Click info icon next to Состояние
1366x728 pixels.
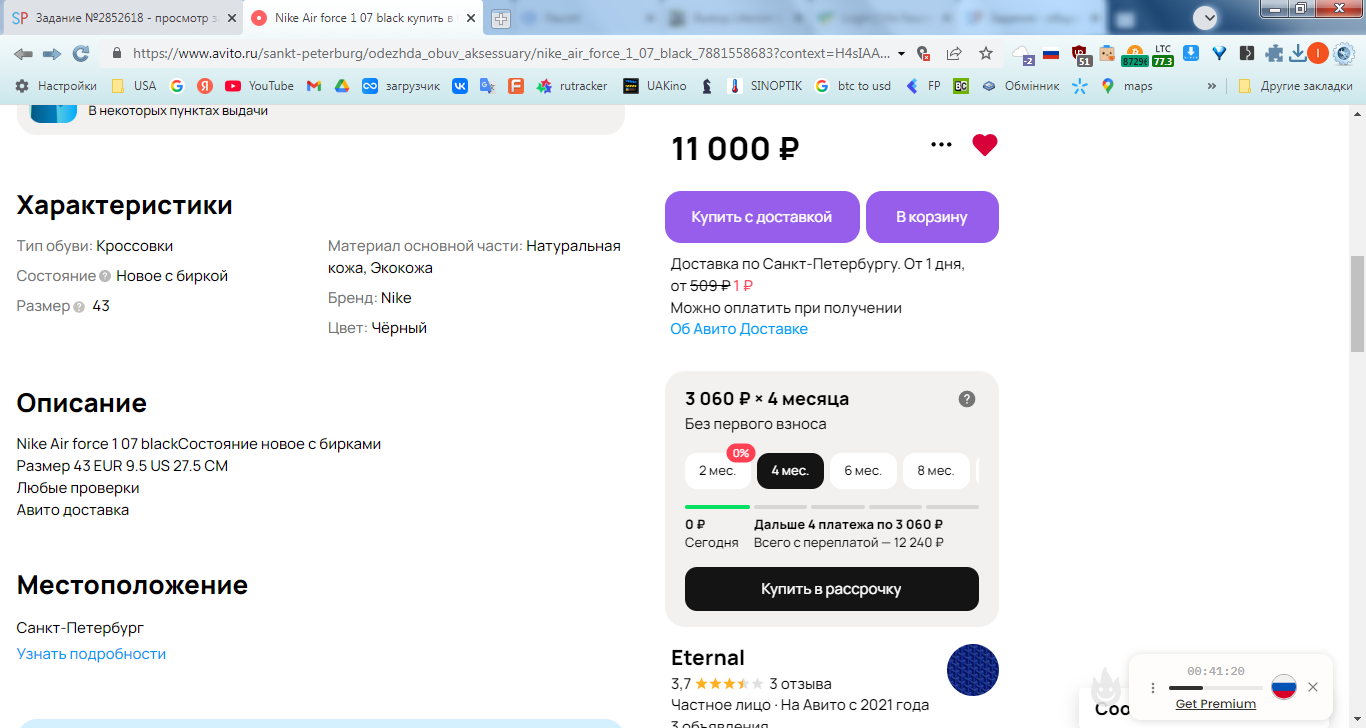tap(105, 277)
